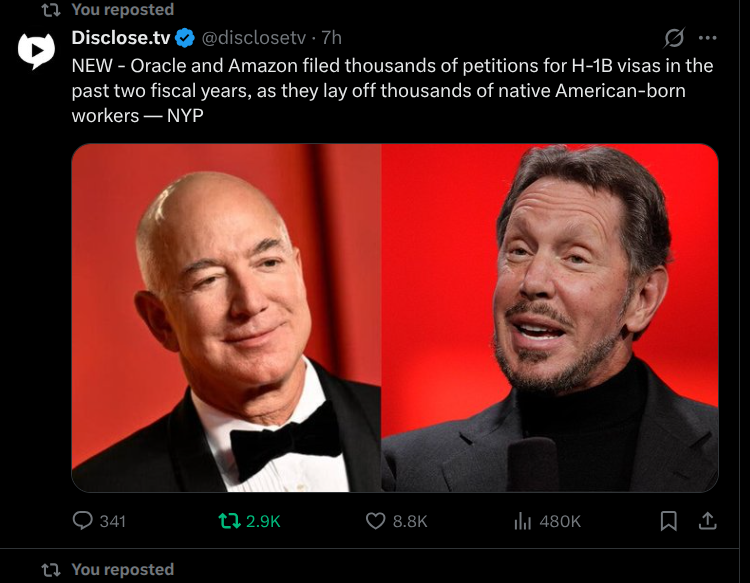Click the bottom "You reposted" label
This screenshot has width=750, height=583.
tap(123, 569)
